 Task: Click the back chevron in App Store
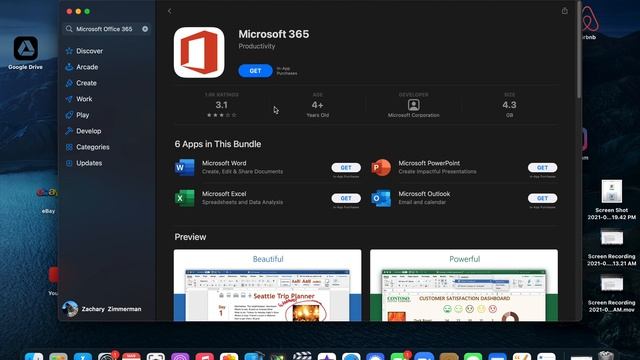170,11
